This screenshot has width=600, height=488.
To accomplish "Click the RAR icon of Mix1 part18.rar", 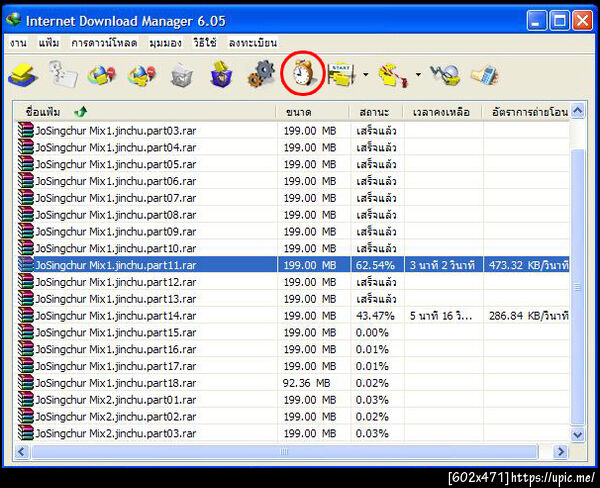I will pyautogui.click(x=26, y=382).
